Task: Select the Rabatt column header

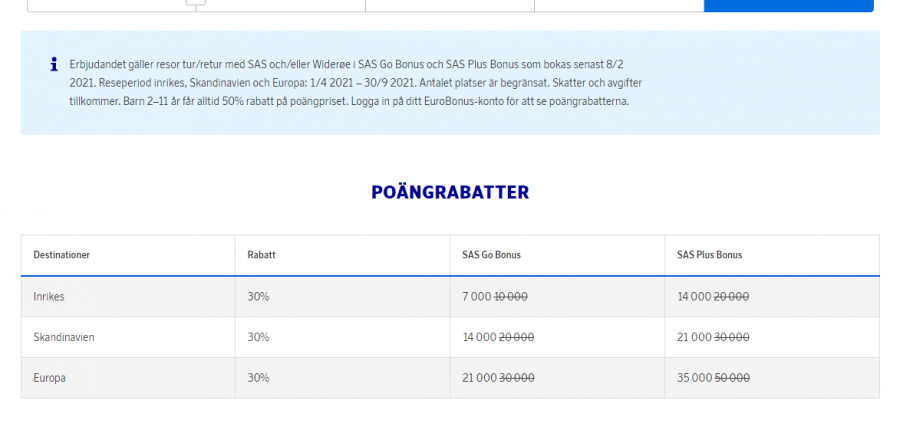Action: [261, 255]
